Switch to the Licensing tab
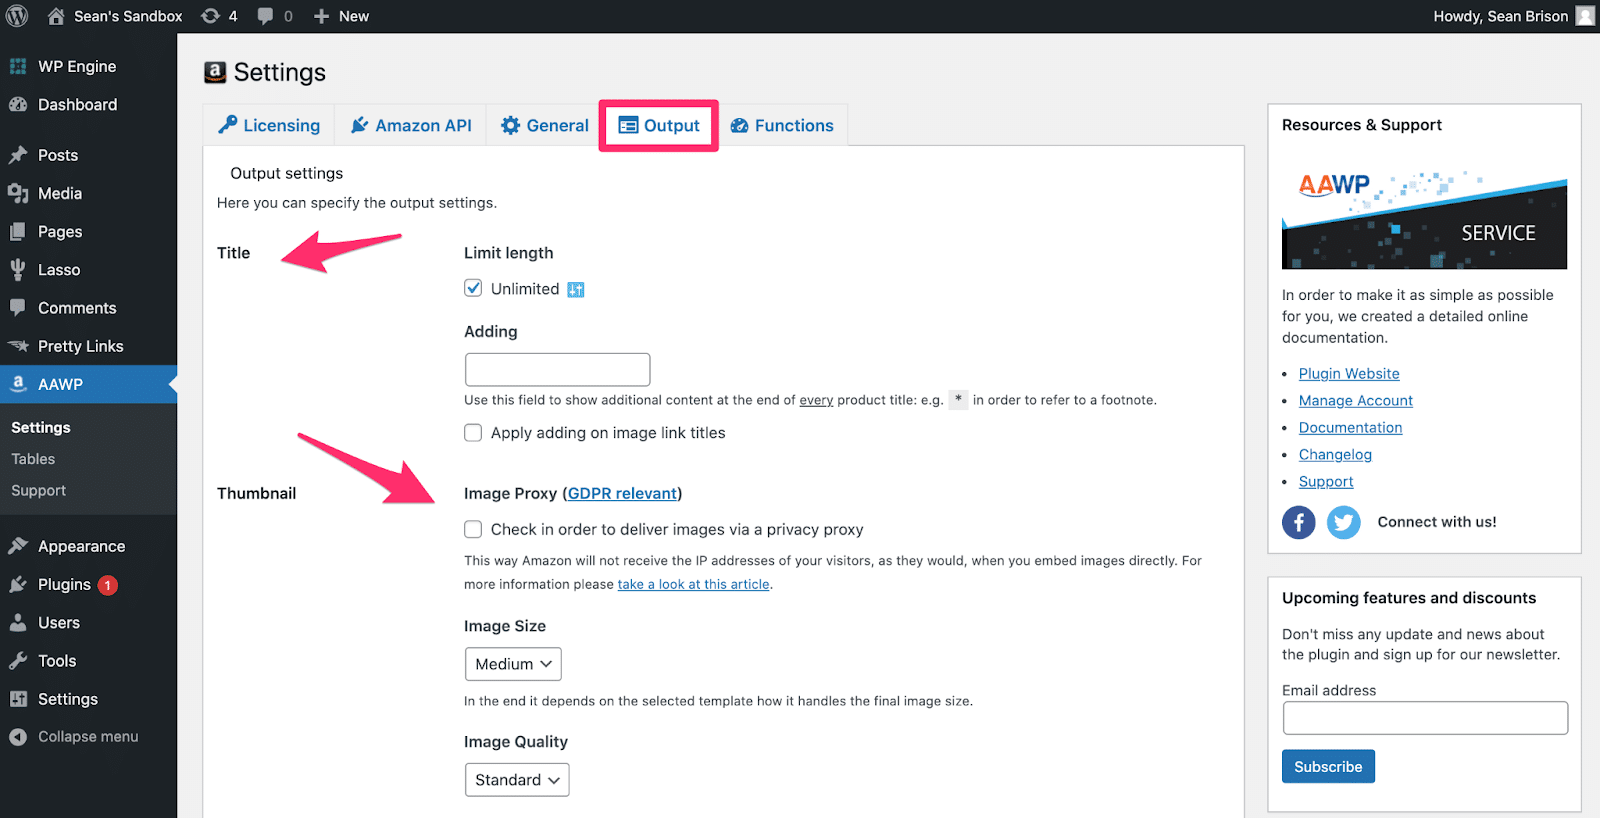Viewport: 1600px width, 818px height. click(x=269, y=125)
